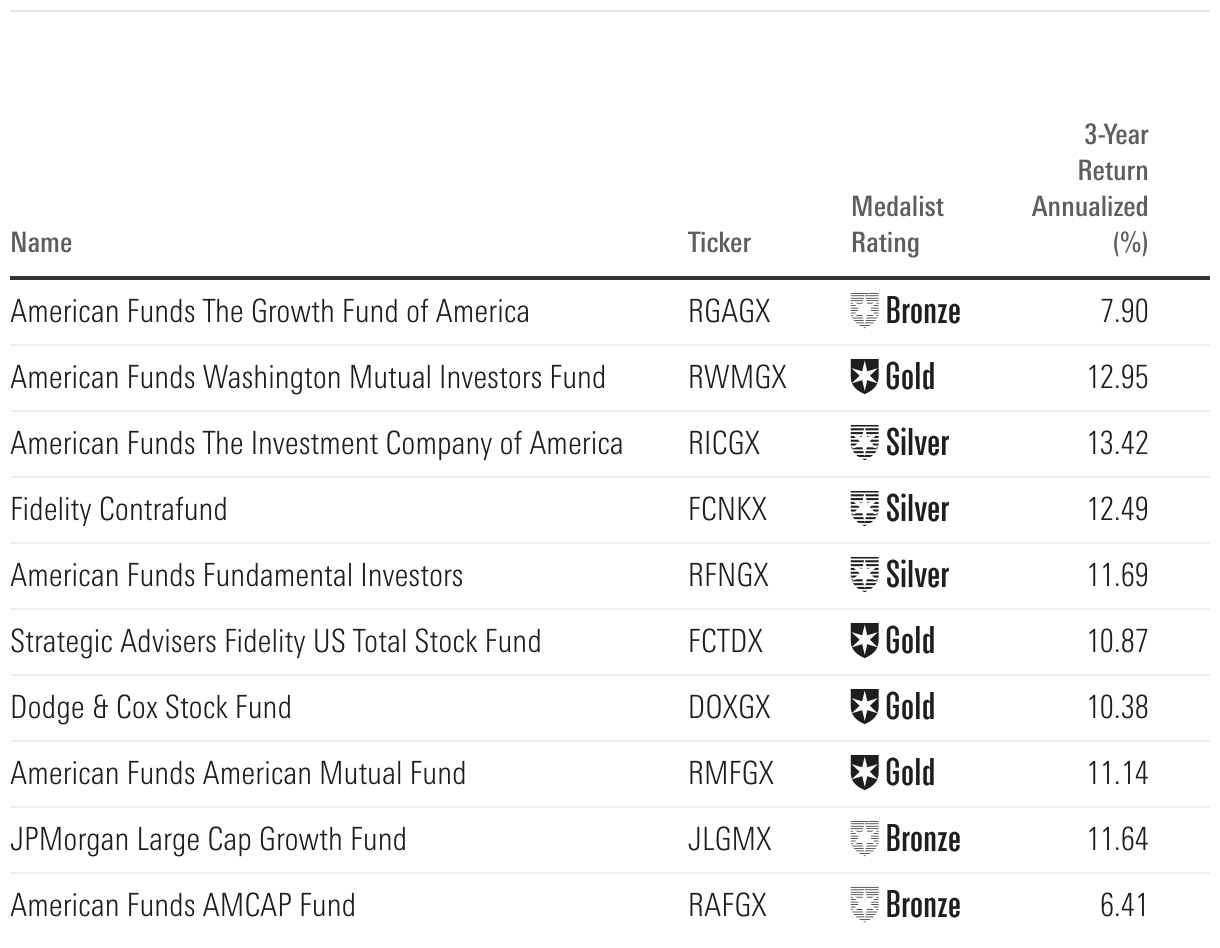
Task: Sort by 3-Year Return Annualized header
Action: click(1091, 188)
